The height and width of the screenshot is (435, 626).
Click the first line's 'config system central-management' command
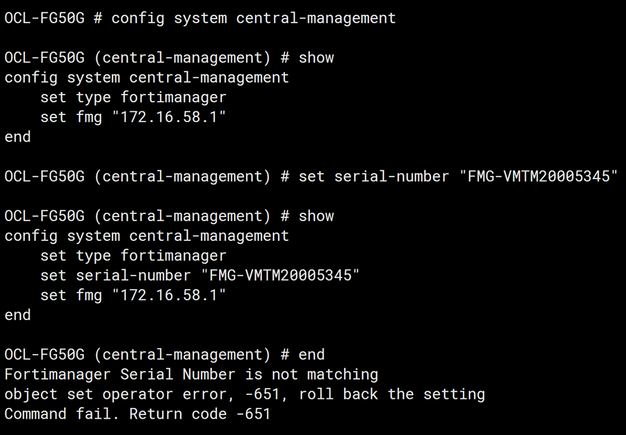[251, 18]
